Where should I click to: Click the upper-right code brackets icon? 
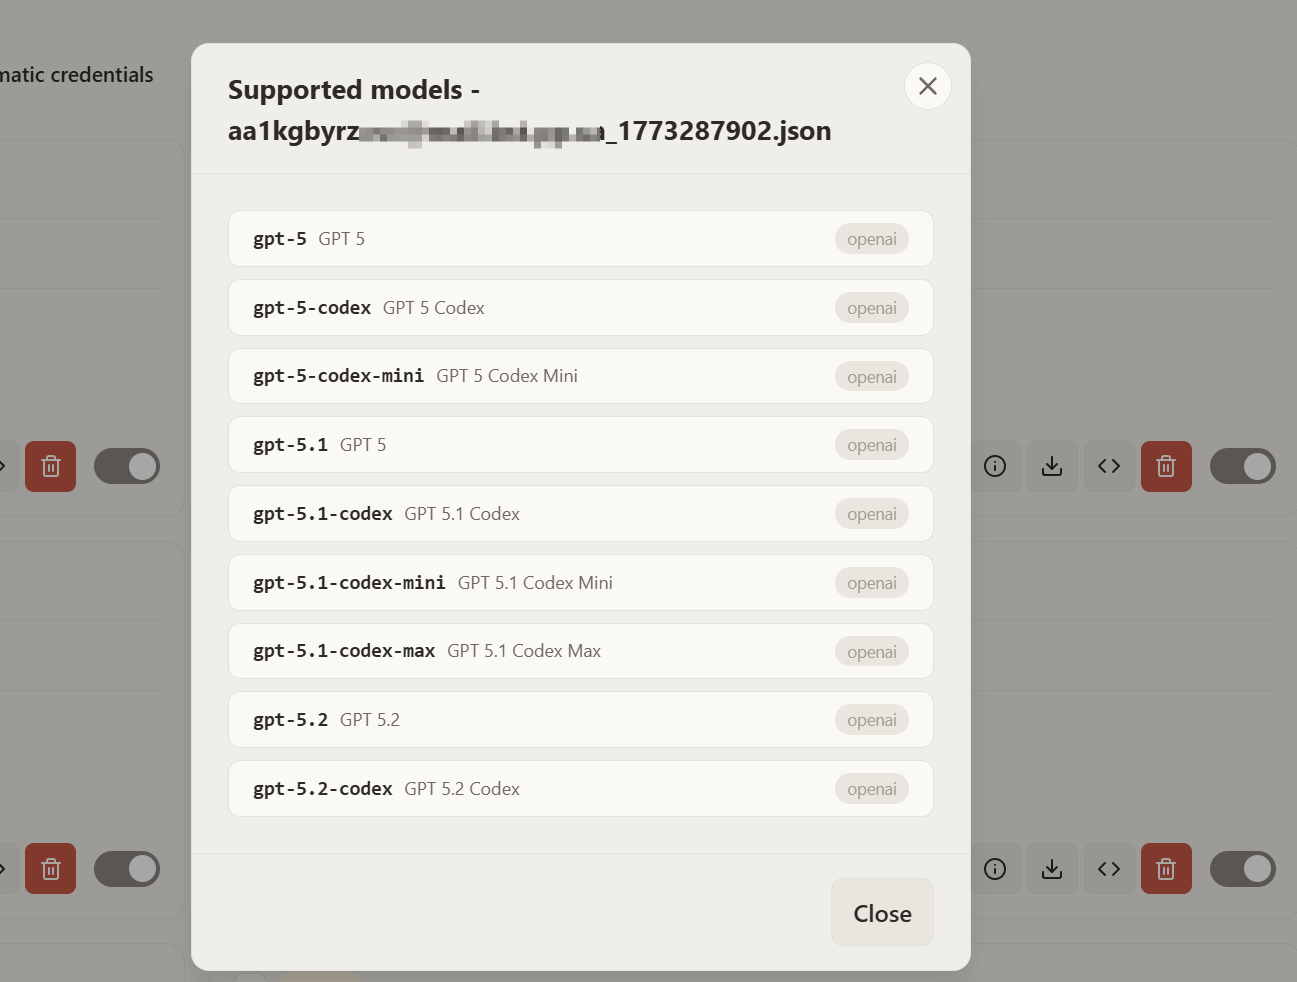click(x=1109, y=466)
